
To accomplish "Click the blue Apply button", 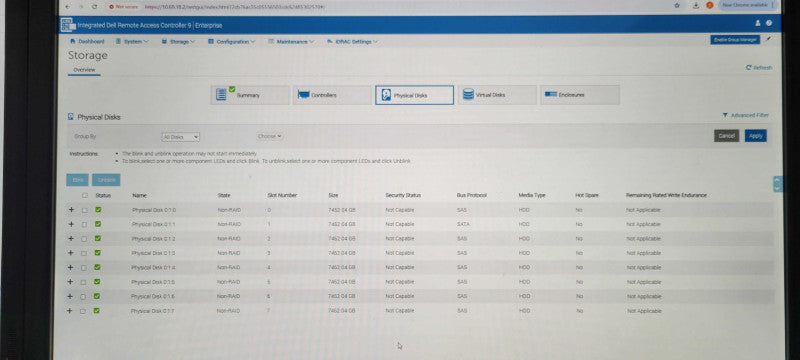I will pyautogui.click(x=756, y=136).
